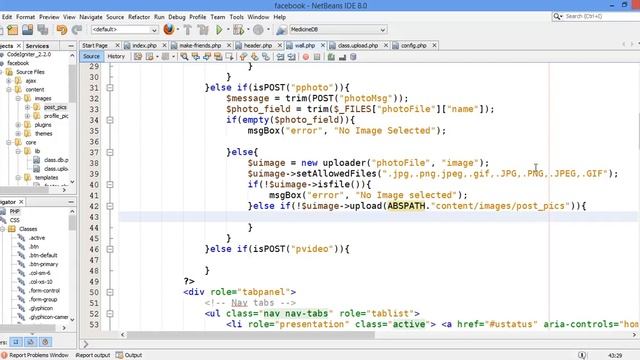Focus the Search (Ctrl+I) field
The height and width of the screenshot is (360, 640).
click(x=599, y=16)
